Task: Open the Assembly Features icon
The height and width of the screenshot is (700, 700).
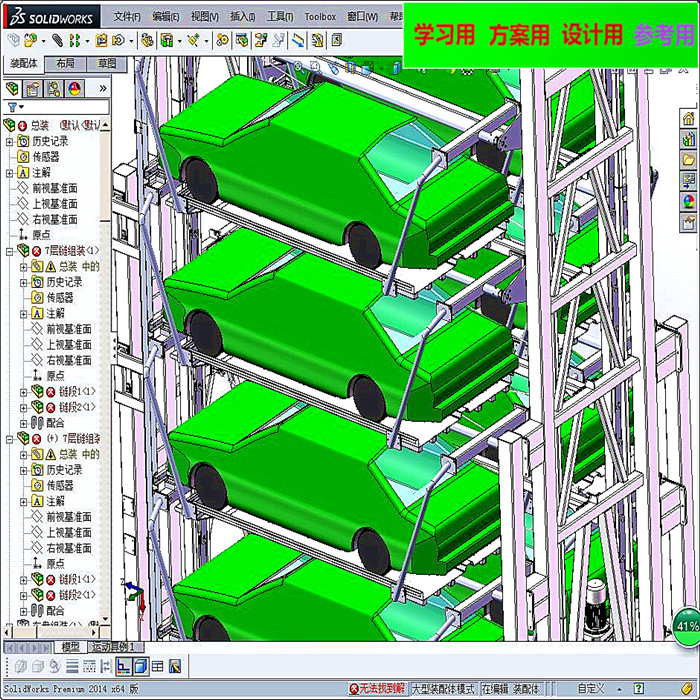Action: pyautogui.click(x=167, y=41)
